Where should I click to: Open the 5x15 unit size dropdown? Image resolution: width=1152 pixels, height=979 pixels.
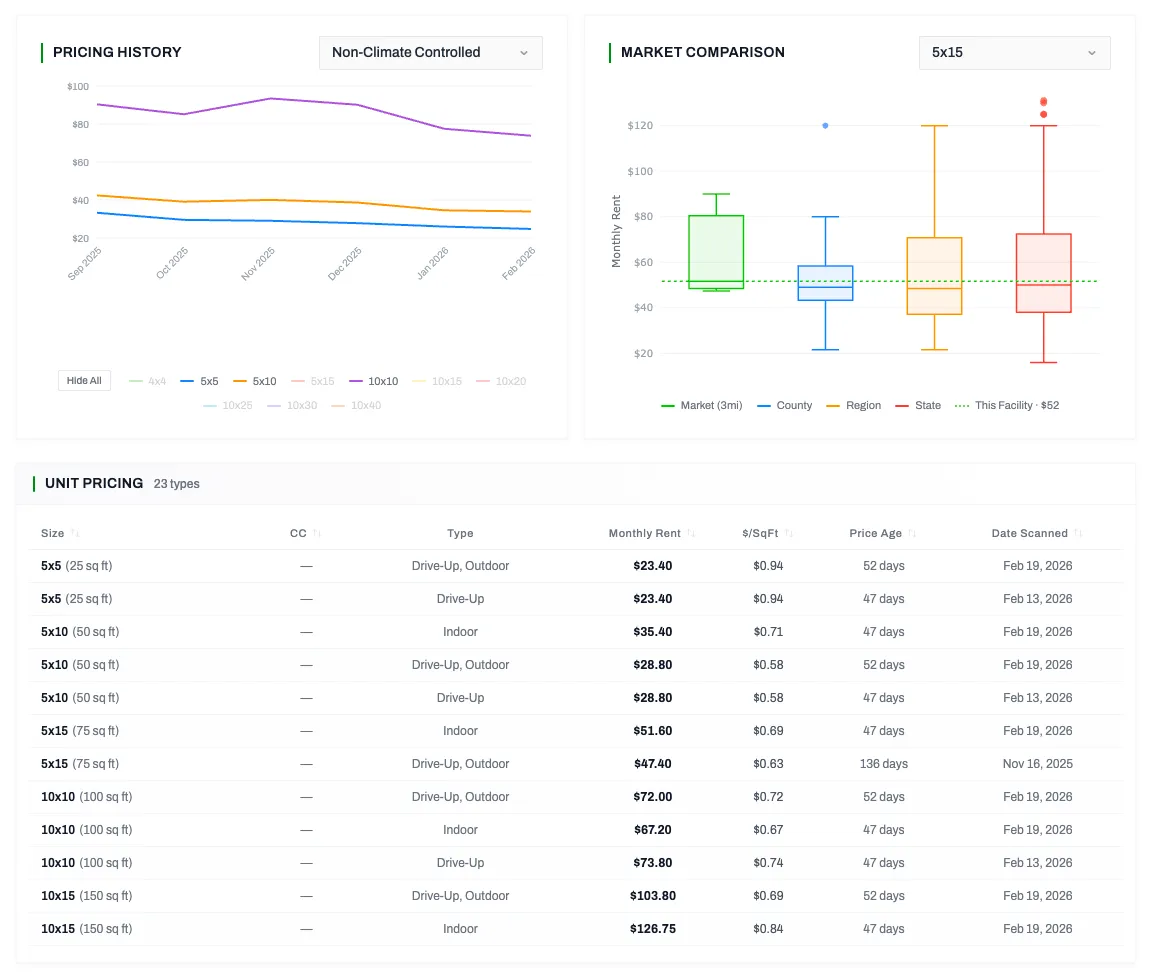(1014, 53)
